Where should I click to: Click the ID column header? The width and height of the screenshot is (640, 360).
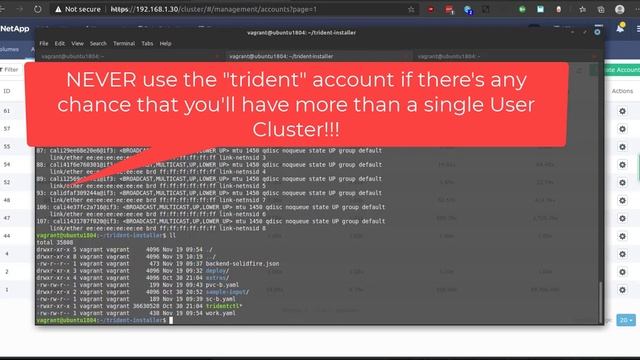click(x=7, y=91)
